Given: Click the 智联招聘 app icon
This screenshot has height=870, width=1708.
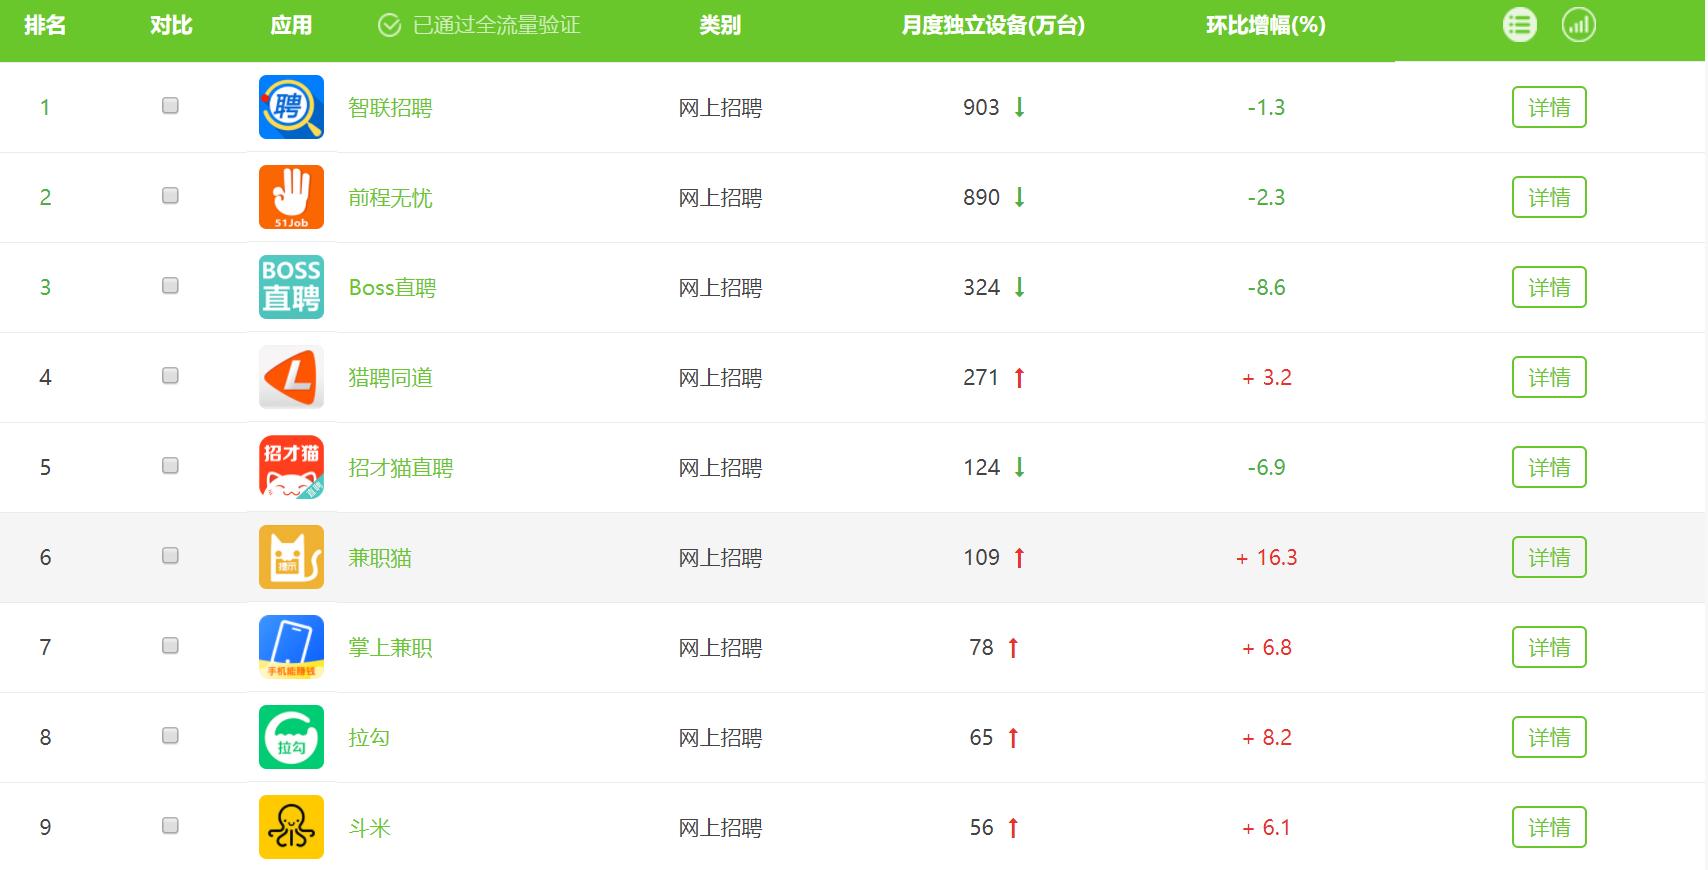Looking at the screenshot, I should 291,107.
